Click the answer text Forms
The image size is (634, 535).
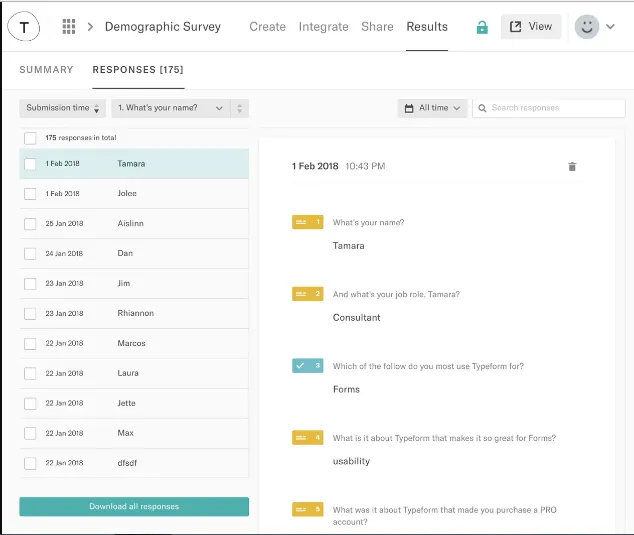click(346, 389)
